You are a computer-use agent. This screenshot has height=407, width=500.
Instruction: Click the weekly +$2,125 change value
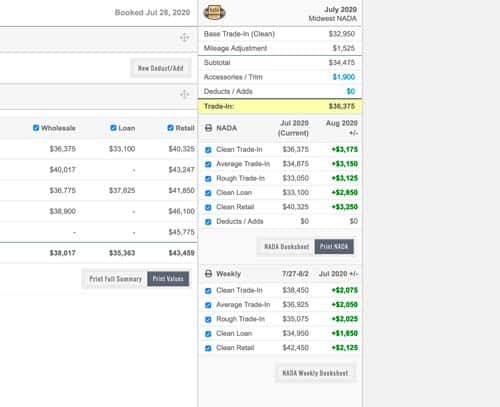click(x=344, y=348)
